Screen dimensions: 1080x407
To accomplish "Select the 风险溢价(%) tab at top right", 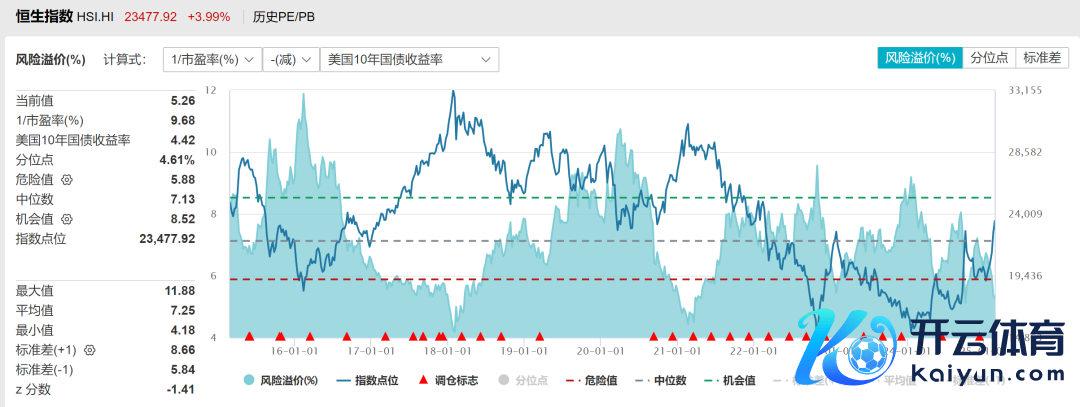I will coord(919,58).
